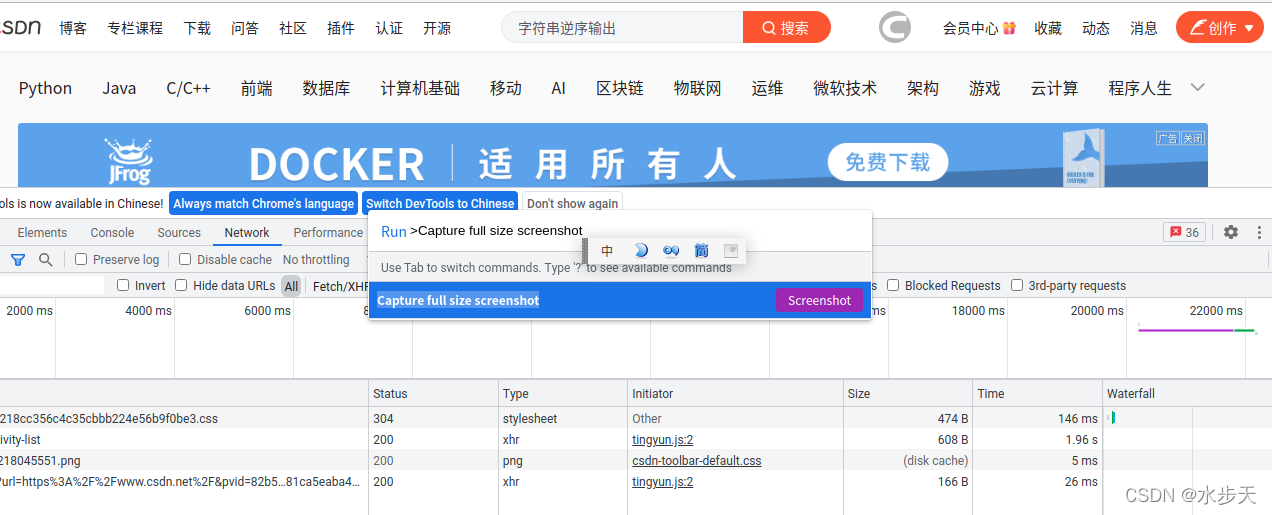
Task: Click the command menu input field
Action: [x=620, y=231]
